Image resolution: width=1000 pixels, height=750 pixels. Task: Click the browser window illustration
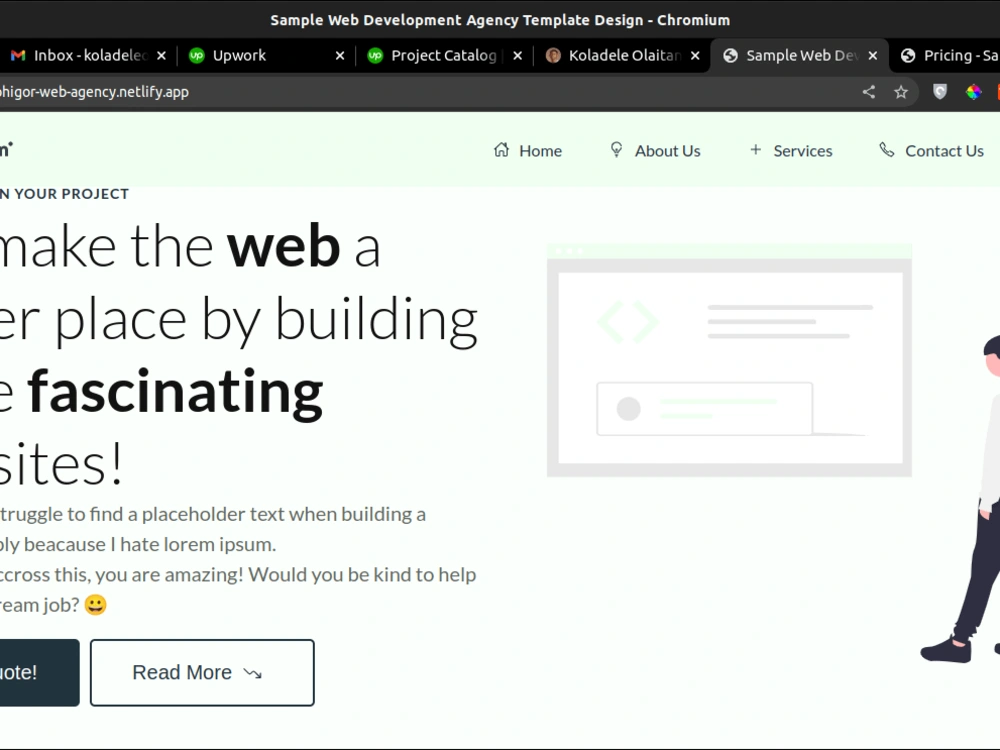point(729,360)
